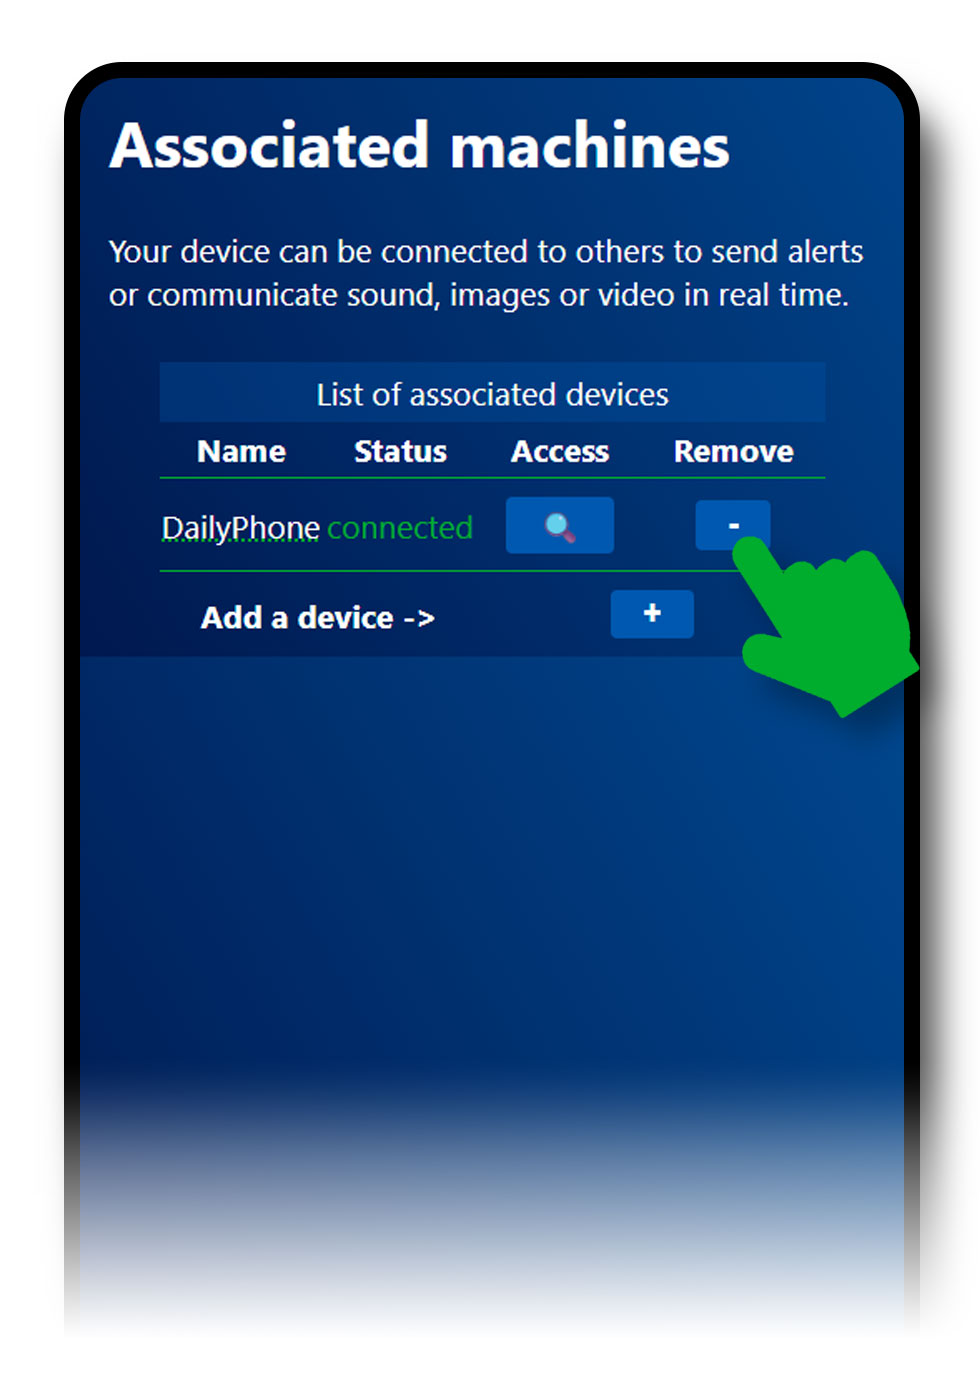
Task: Click the Add a device -> label
Action: 318,618
